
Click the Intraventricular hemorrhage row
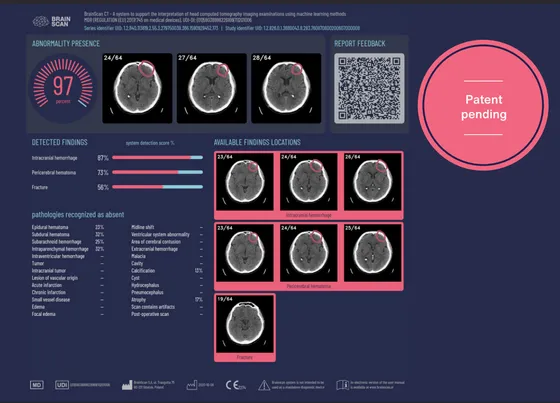68,256
